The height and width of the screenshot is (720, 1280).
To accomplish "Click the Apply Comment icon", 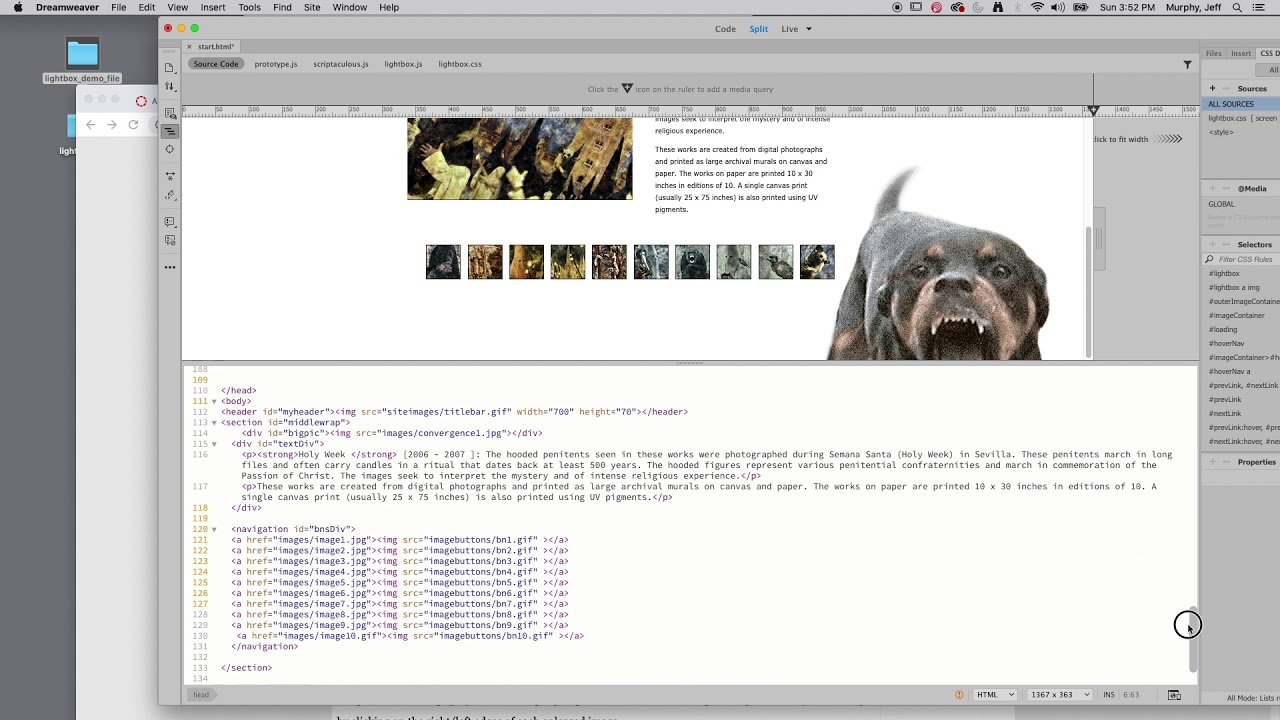I will 170,222.
